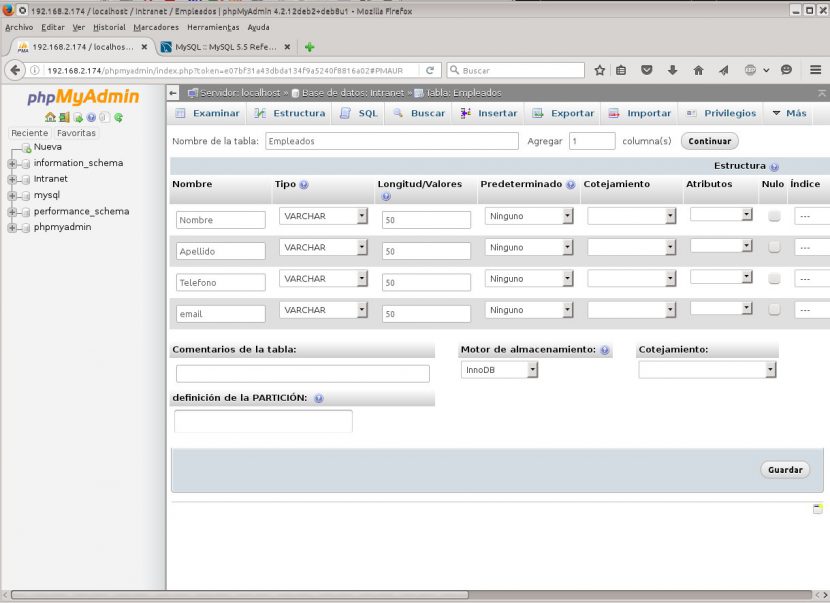
Task: Open the Marcadores menu
Action: tap(156, 28)
